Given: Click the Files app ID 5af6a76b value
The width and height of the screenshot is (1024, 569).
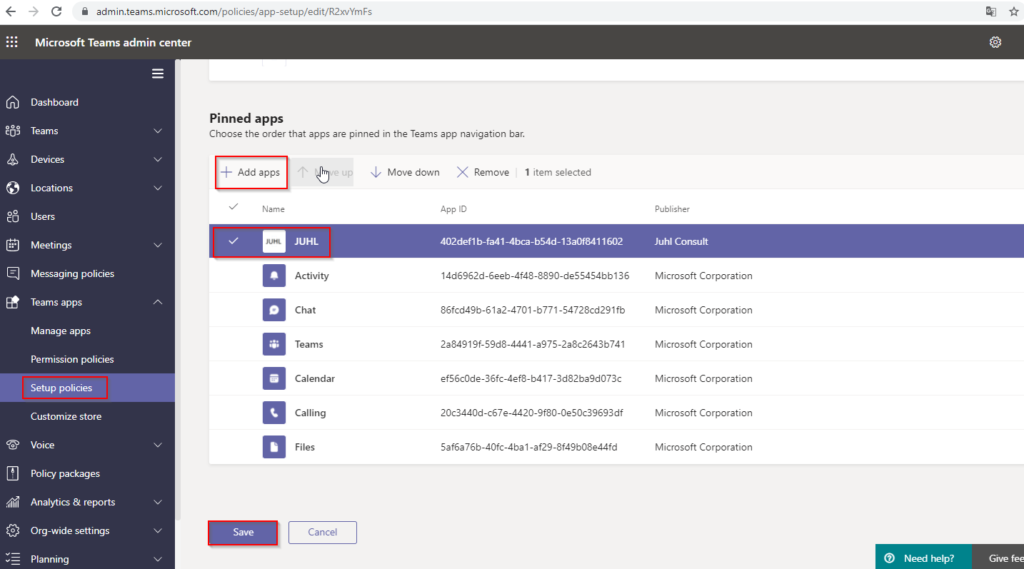Looking at the screenshot, I should [x=528, y=447].
